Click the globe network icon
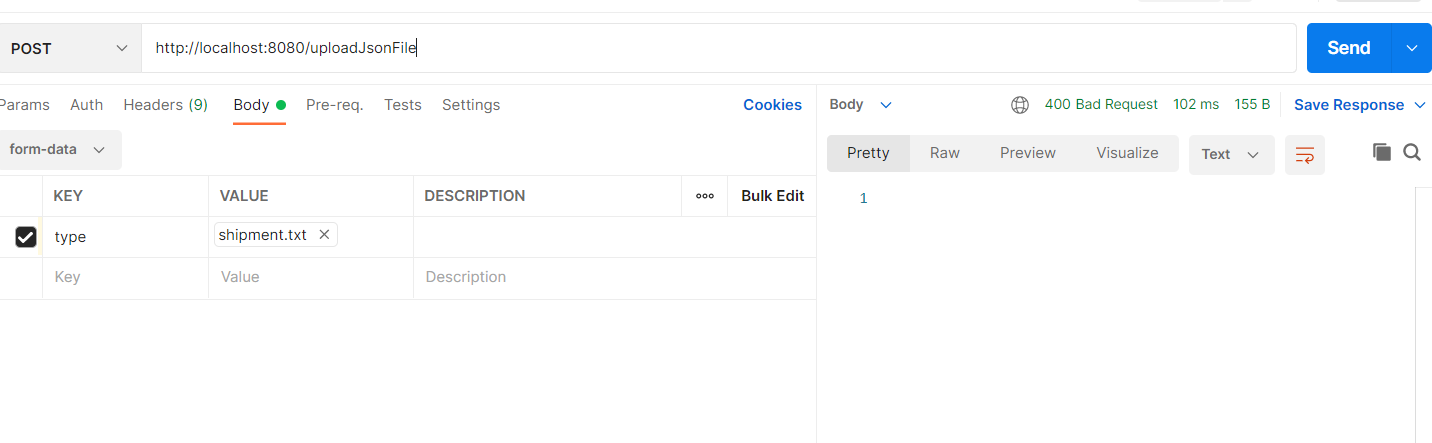This screenshot has height=443, width=1432. coord(1020,105)
